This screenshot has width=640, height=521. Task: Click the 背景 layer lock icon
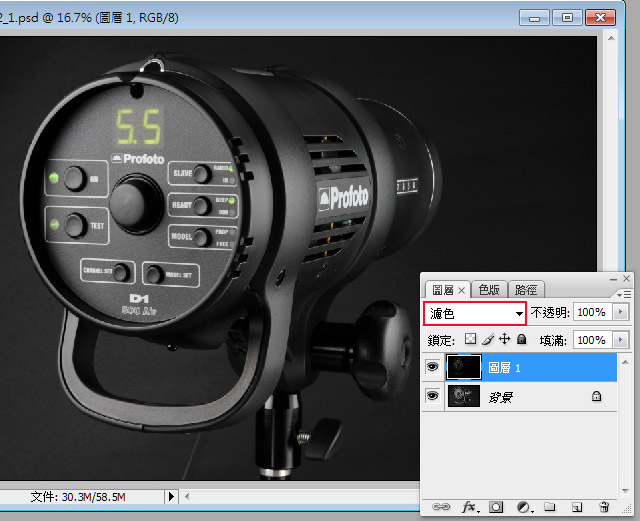pyautogui.click(x=596, y=396)
